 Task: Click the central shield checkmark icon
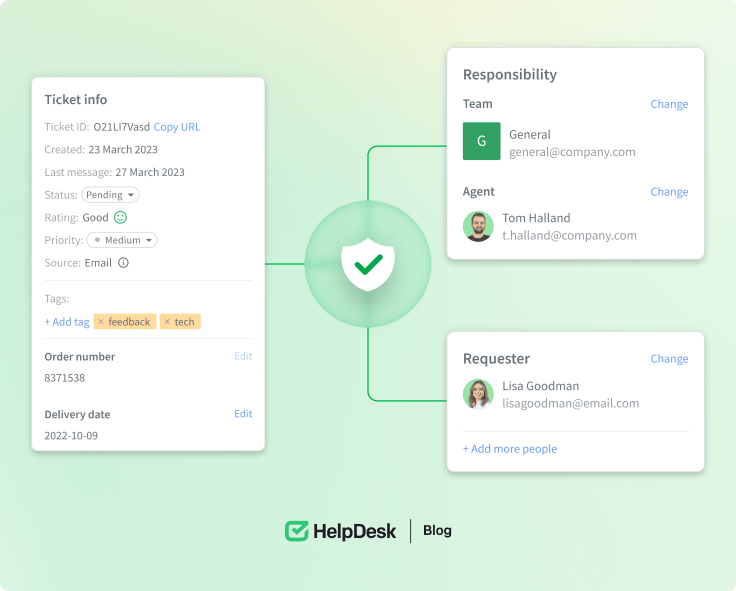coord(368,264)
